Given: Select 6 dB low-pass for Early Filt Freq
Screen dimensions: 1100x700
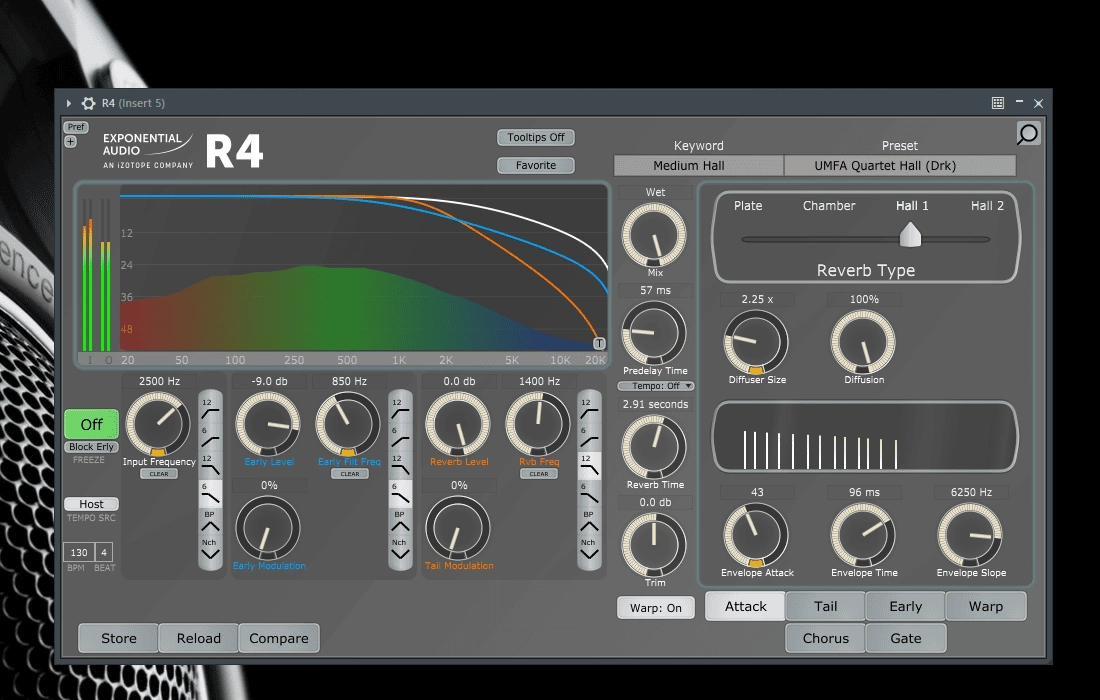Looking at the screenshot, I should [400, 494].
